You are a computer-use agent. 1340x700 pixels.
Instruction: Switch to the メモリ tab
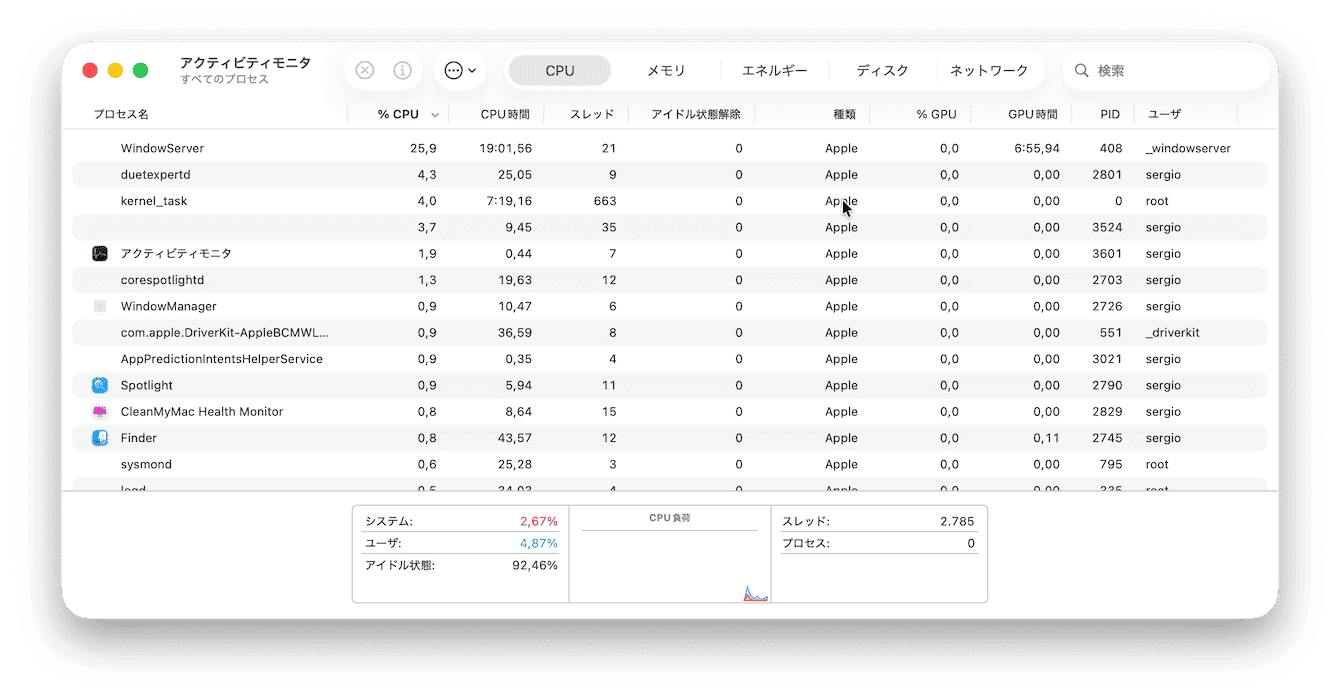coord(666,71)
